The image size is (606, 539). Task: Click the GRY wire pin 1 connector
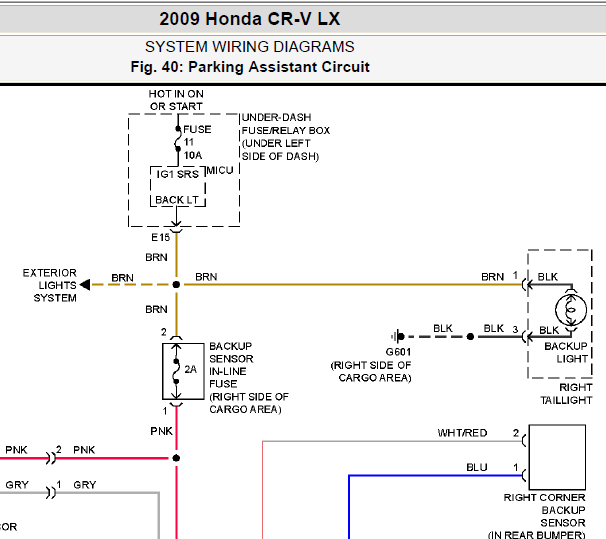coord(51,493)
